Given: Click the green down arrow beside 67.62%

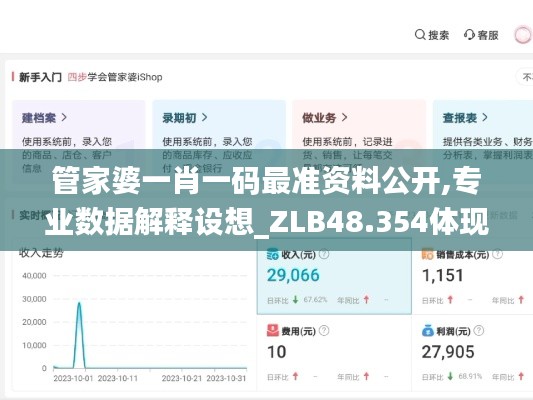Looking at the screenshot, I should pyautogui.click(x=296, y=300).
